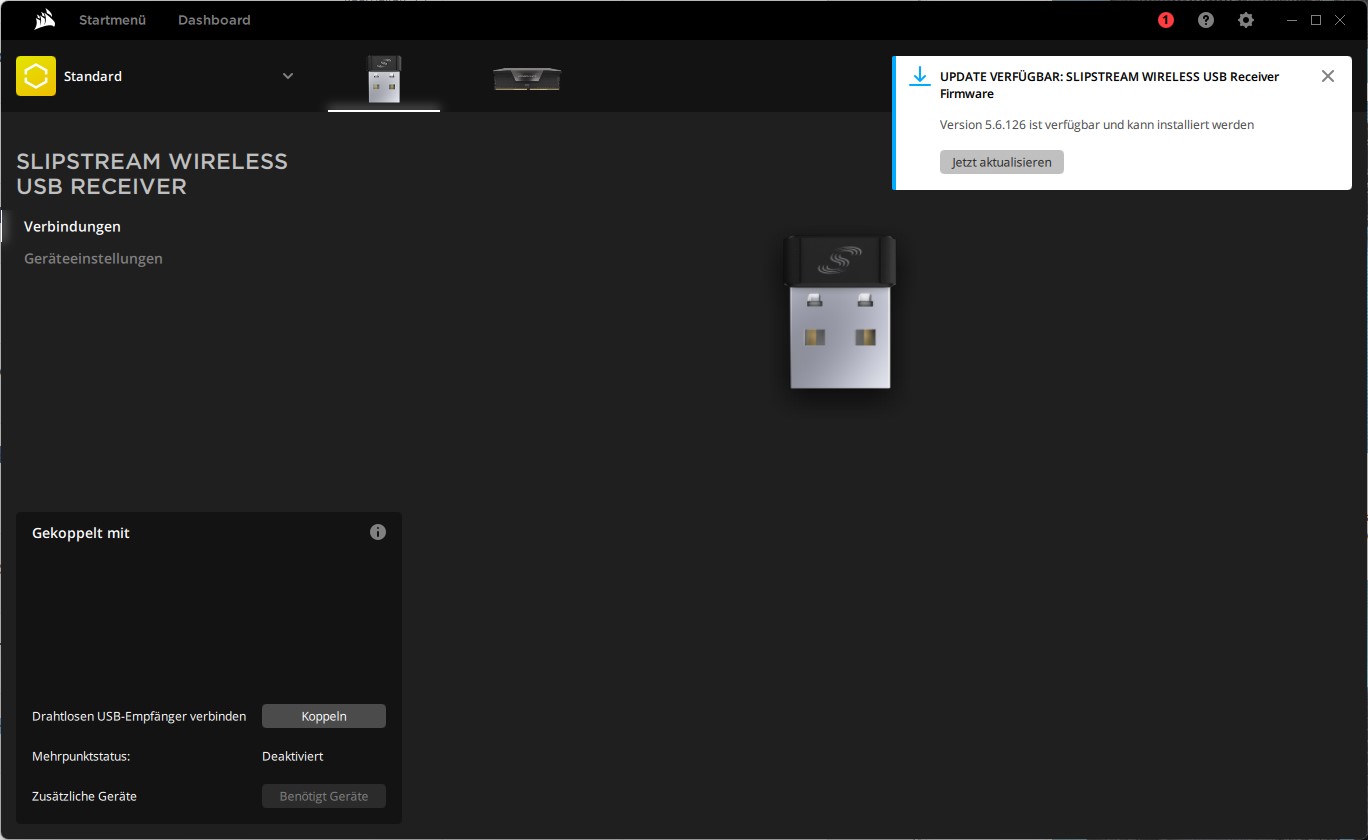Open the notifications bell showing one alert
This screenshot has height=840, width=1368.
point(1165,19)
